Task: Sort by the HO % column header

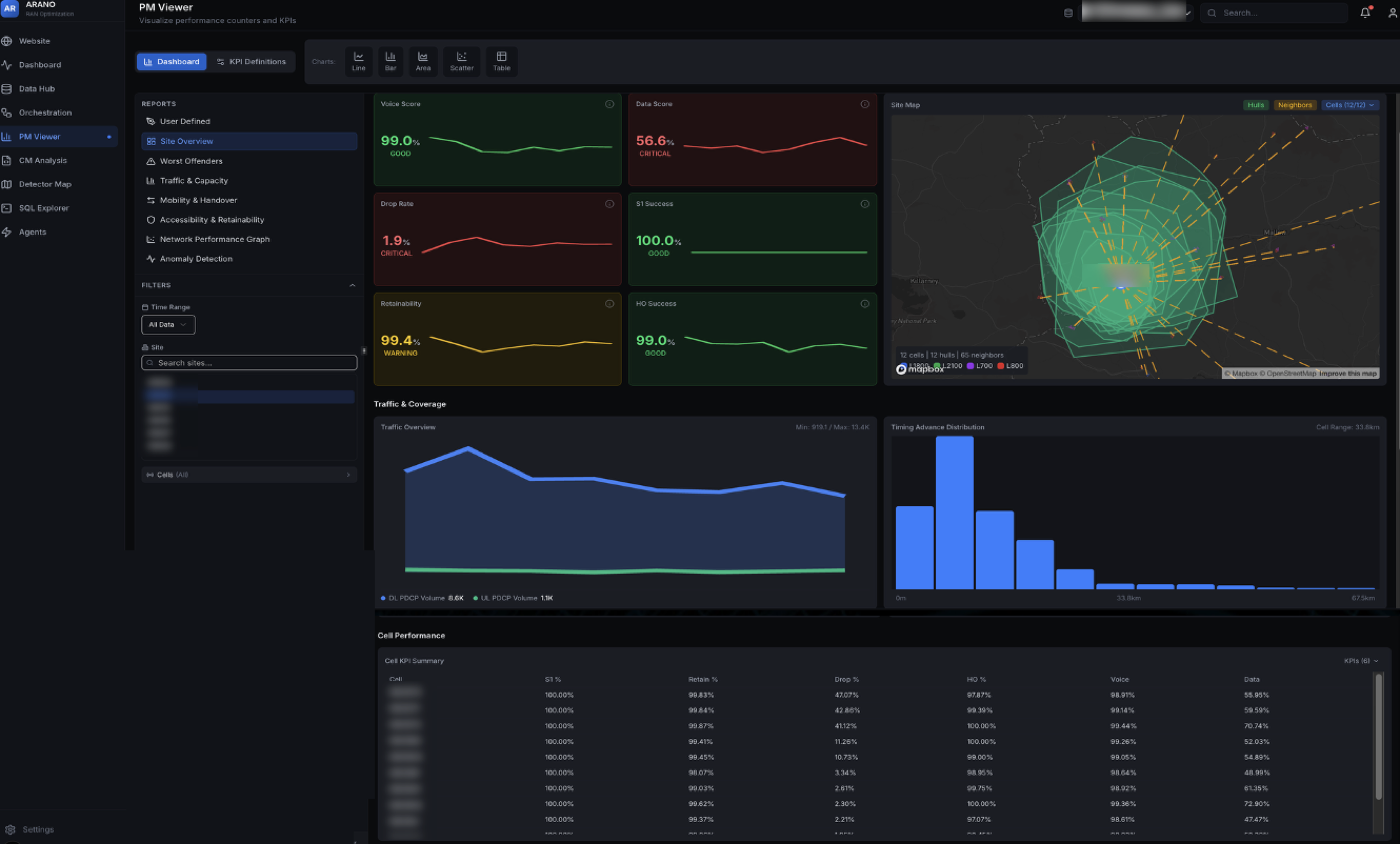Action: [977, 680]
